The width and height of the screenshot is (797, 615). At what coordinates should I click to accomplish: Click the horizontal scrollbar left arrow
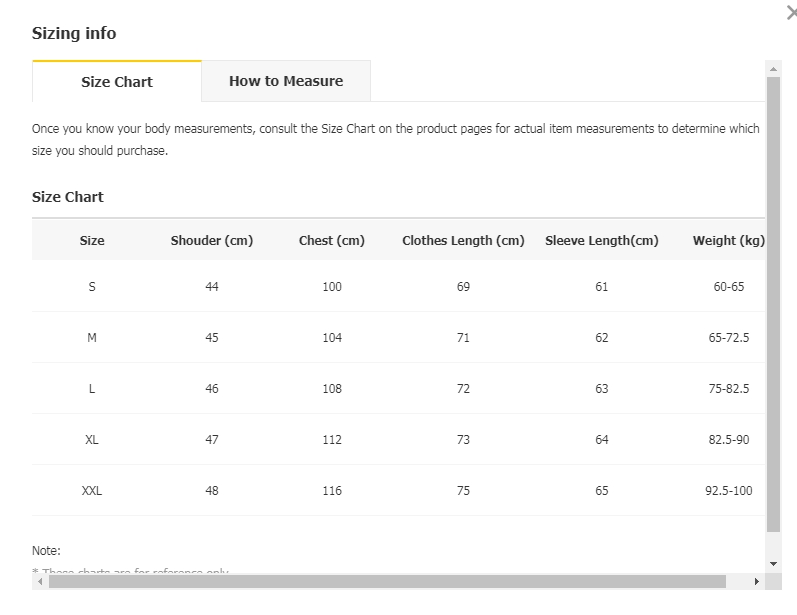(x=40, y=581)
